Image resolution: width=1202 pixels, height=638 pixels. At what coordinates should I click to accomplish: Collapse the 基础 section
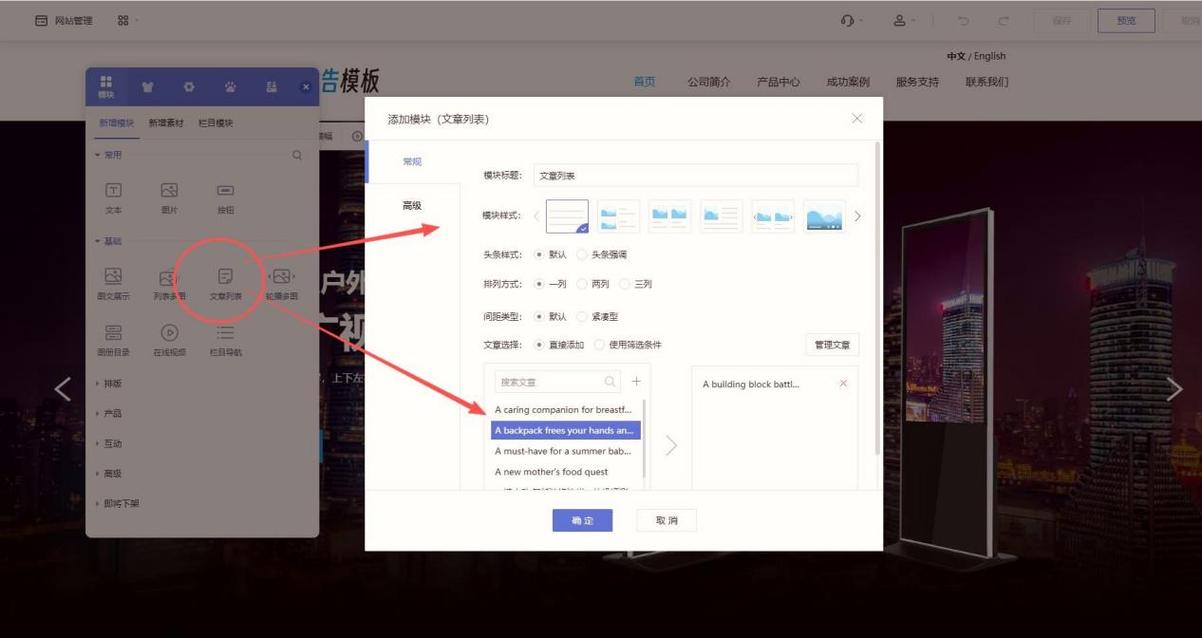coord(108,241)
